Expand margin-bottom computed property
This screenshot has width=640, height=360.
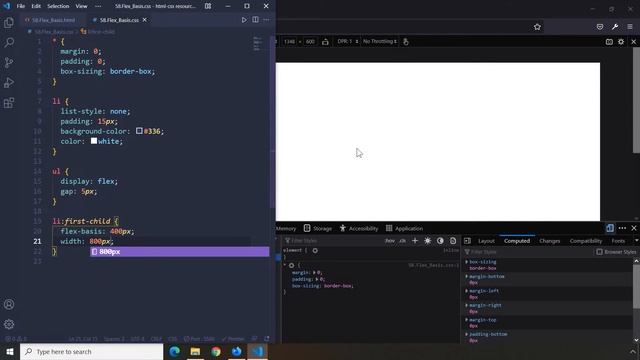(x=467, y=276)
